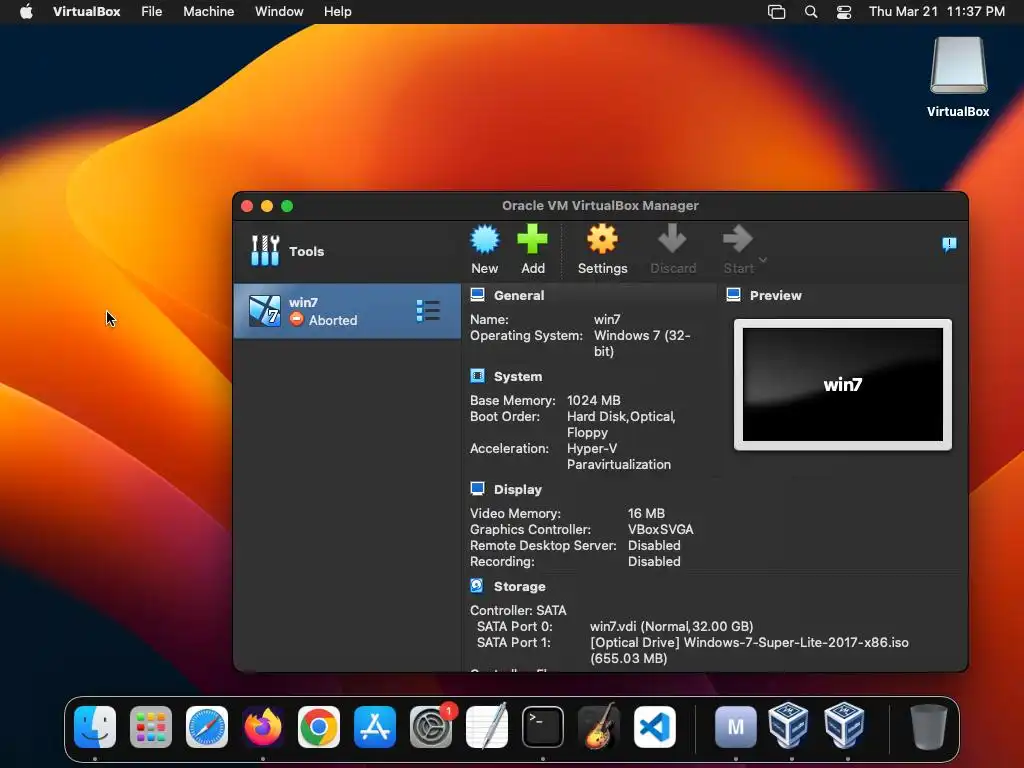The width and height of the screenshot is (1024, 768).
Task: Click the Hyper-V Paravirtualization acceleration value
Action: [x=618, y=456]
